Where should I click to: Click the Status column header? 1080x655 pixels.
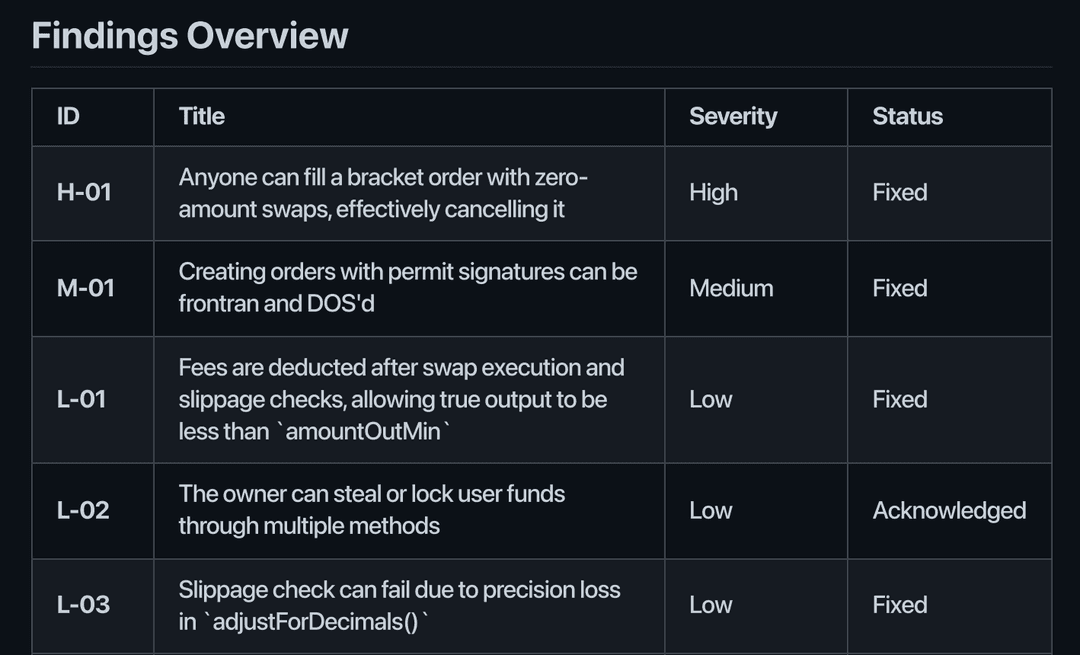pyautogui.click(x=907, y=116)
